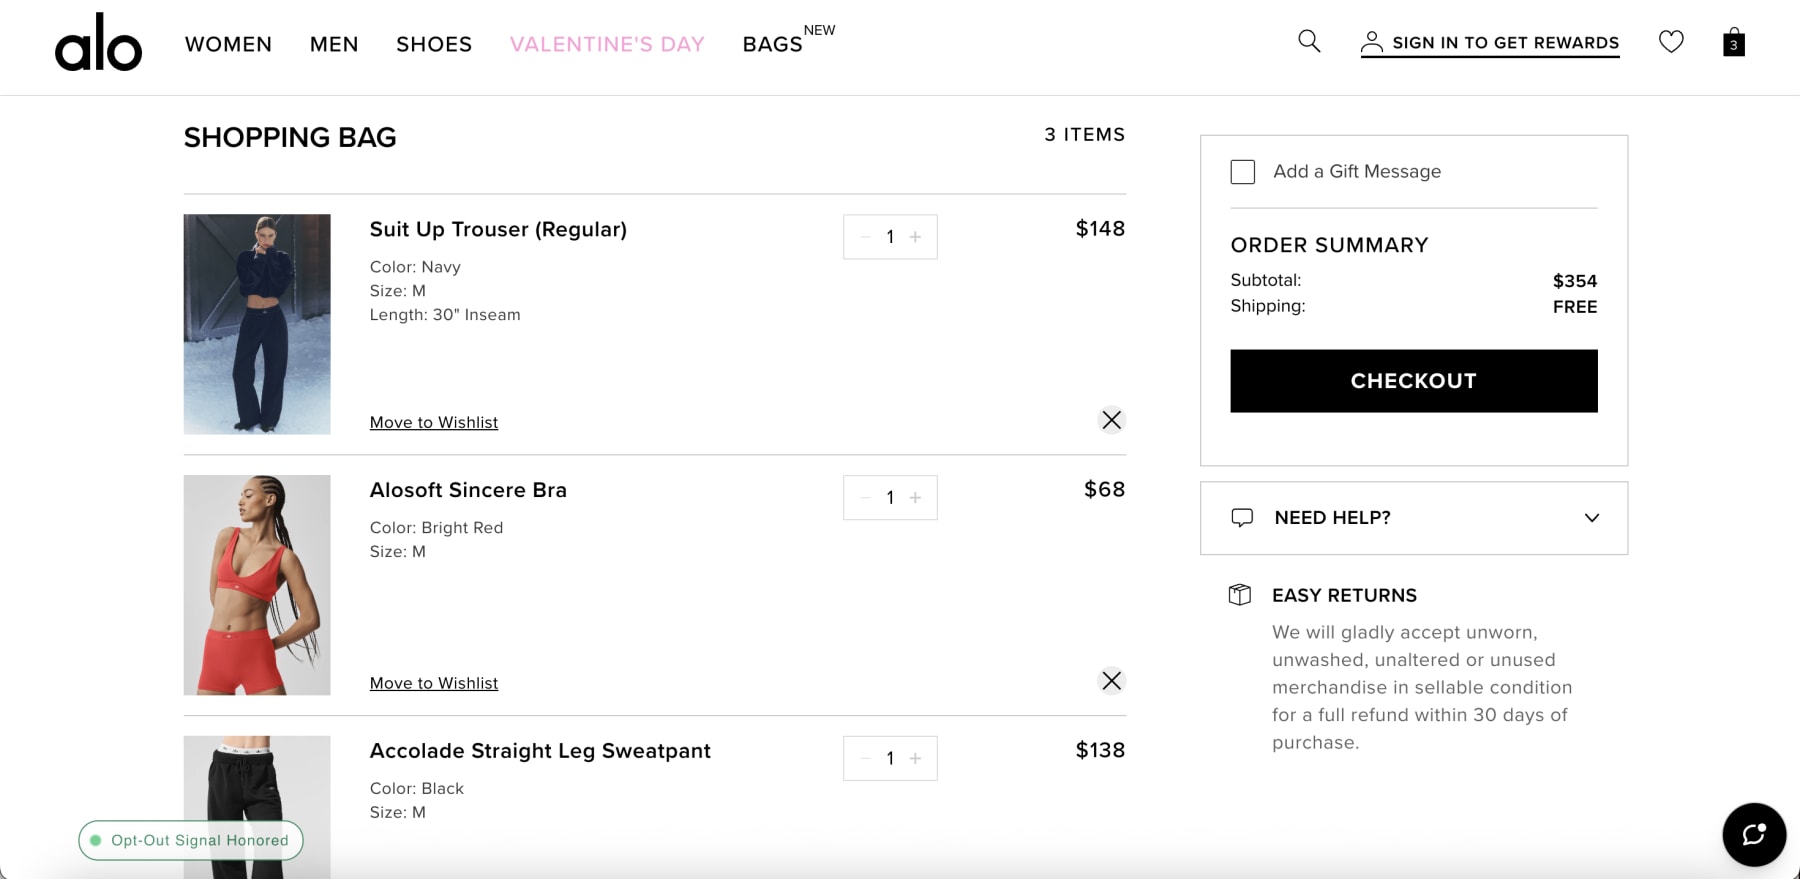Open the live chat bubble icon

pyautogui.click(x=1754, y=834)
